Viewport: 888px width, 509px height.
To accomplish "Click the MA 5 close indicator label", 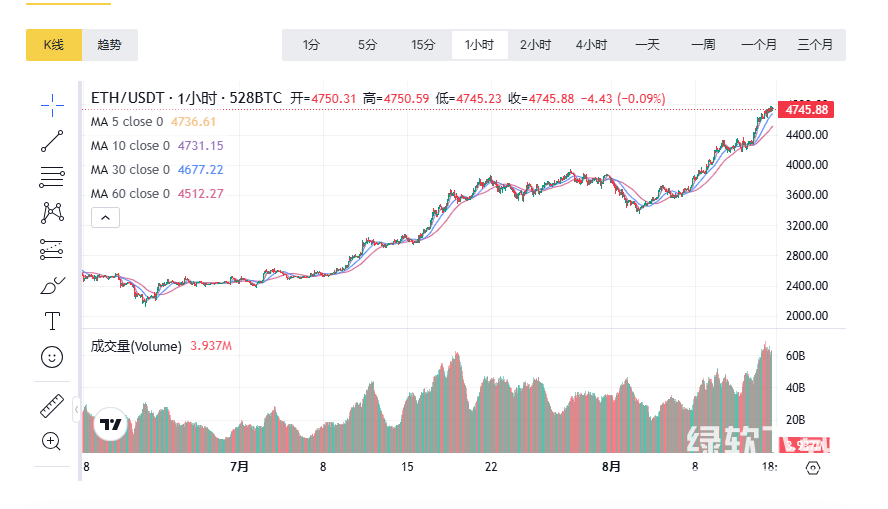I will click(127, 122).
